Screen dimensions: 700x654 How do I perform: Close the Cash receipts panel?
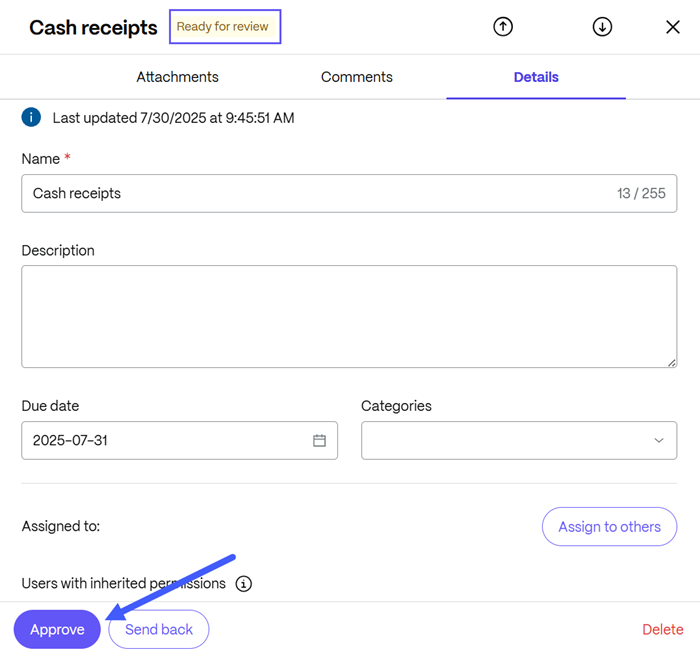[x=673, y=27]
